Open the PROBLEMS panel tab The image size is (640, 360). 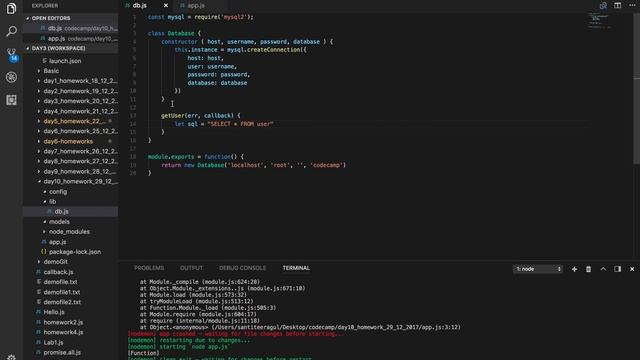coord(149,268)
